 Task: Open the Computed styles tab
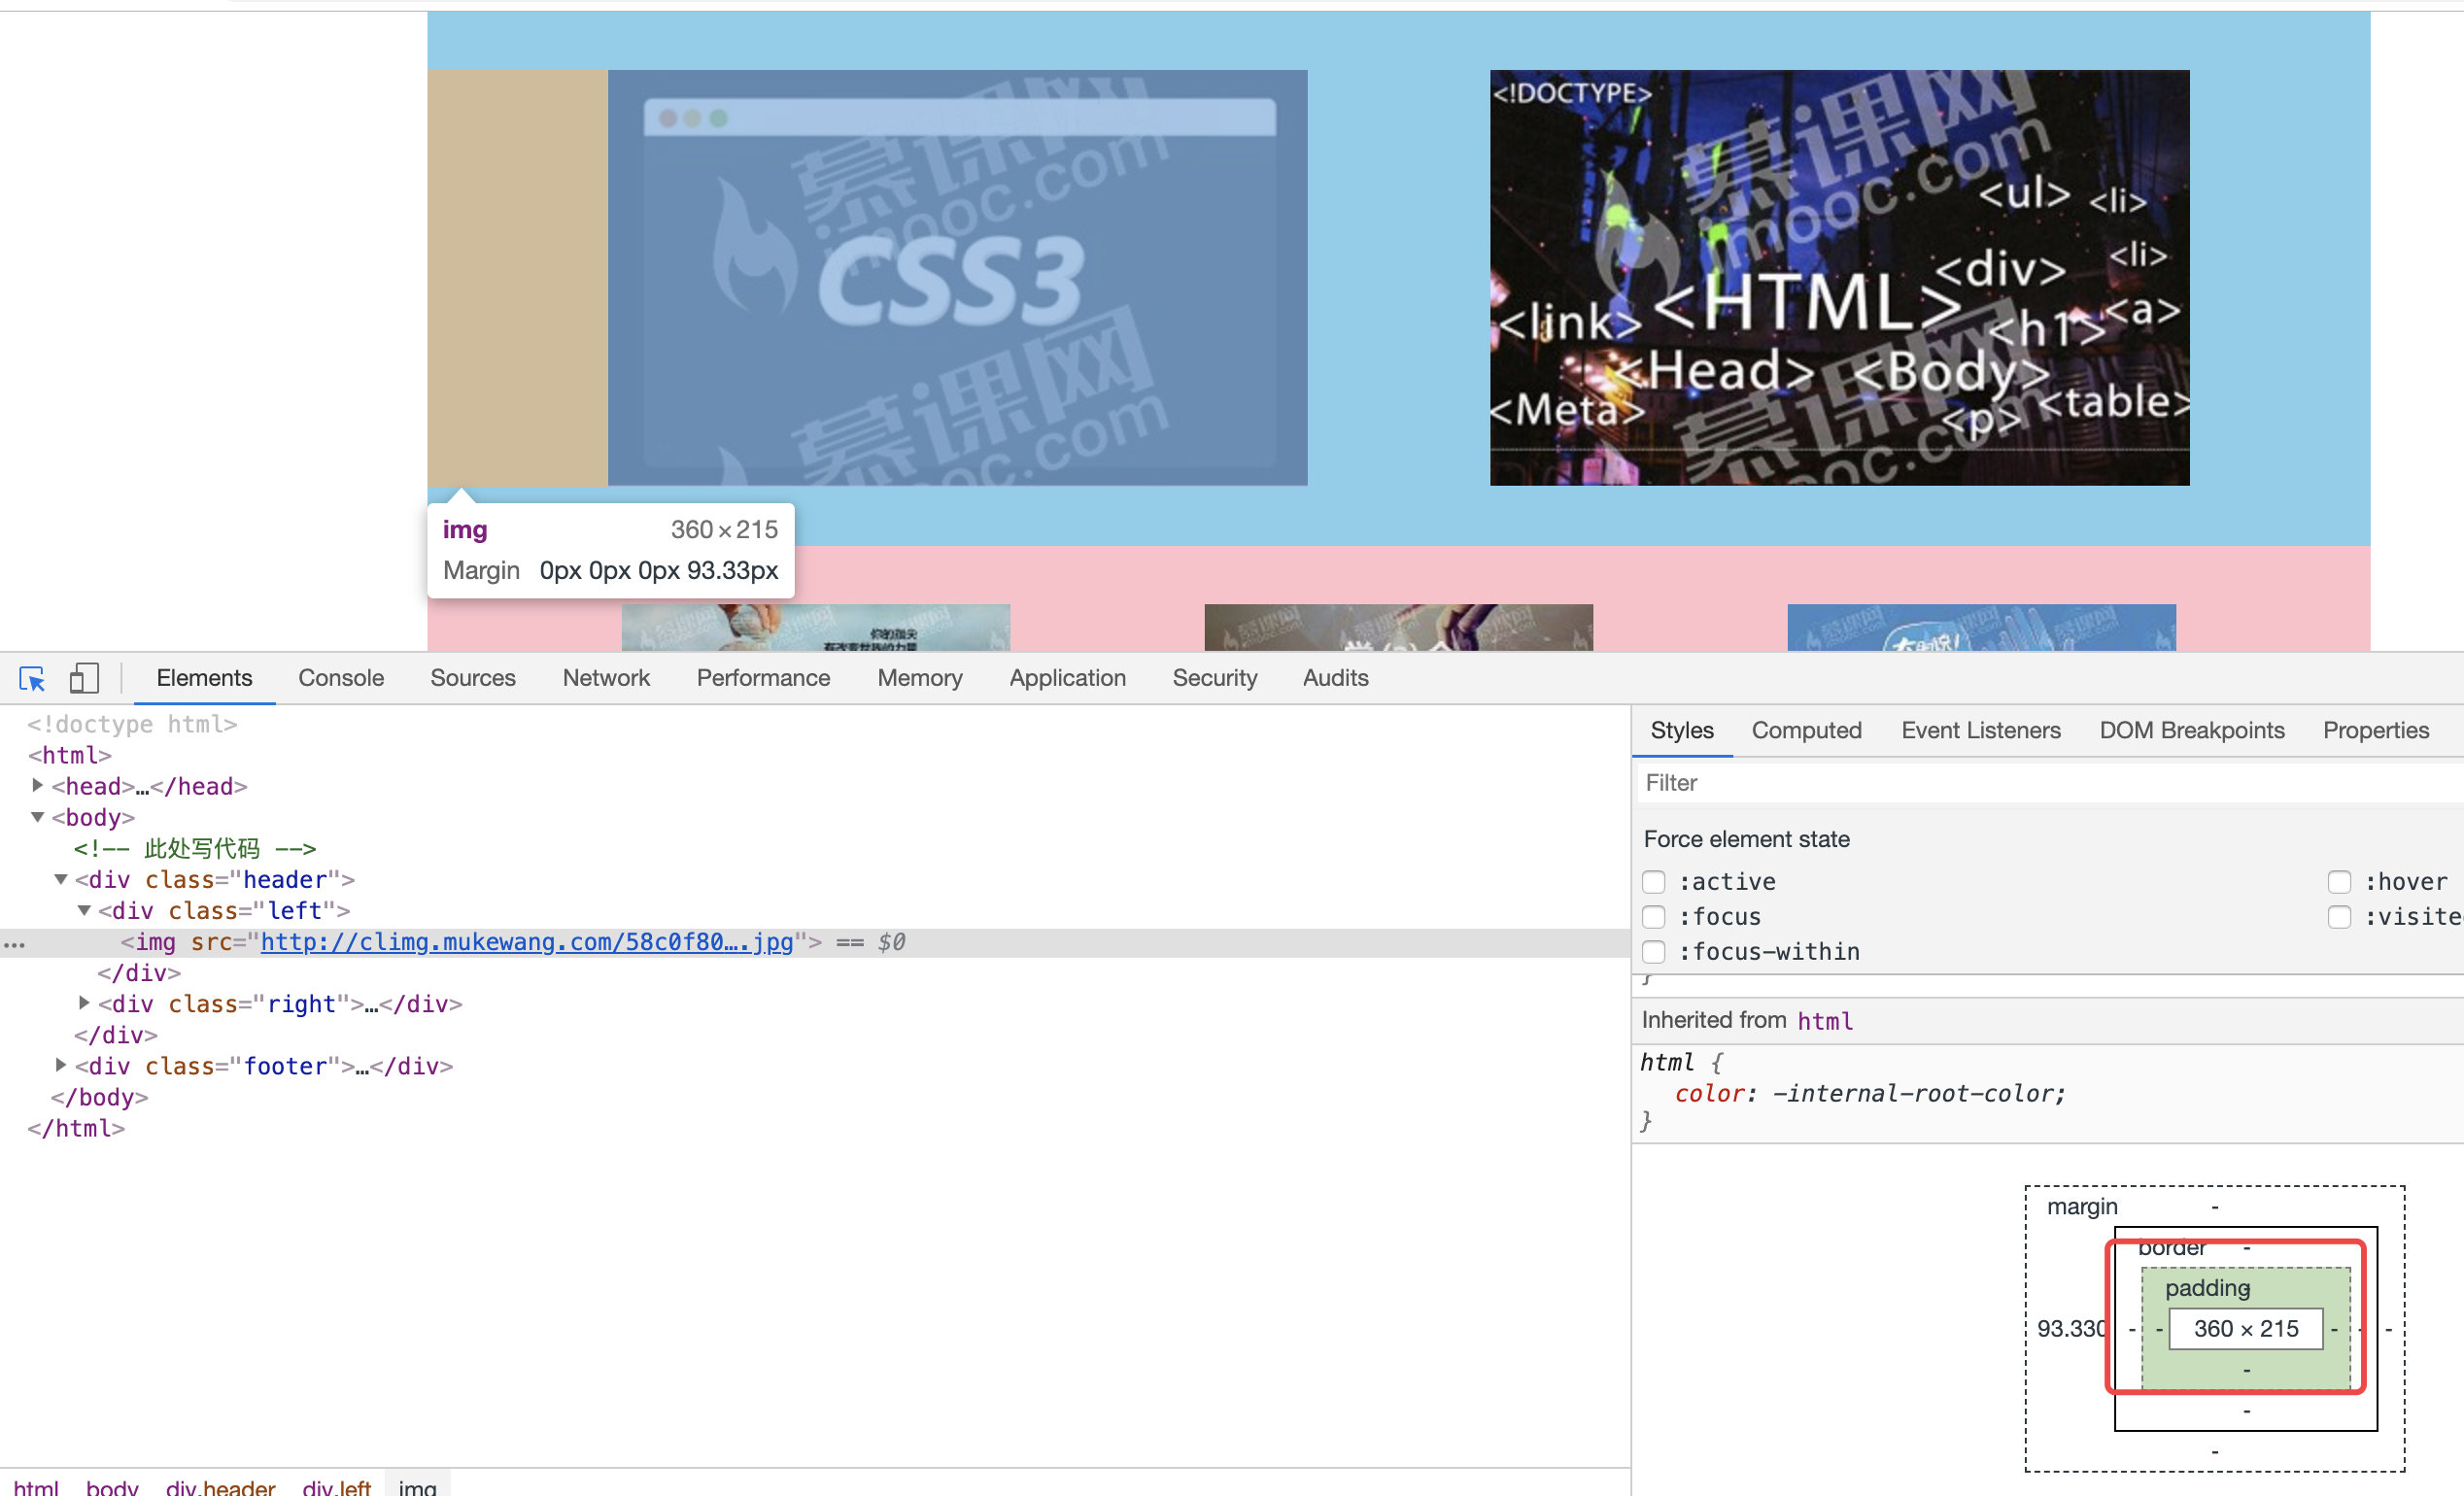pyautogui.click(x=1806, y=730)
